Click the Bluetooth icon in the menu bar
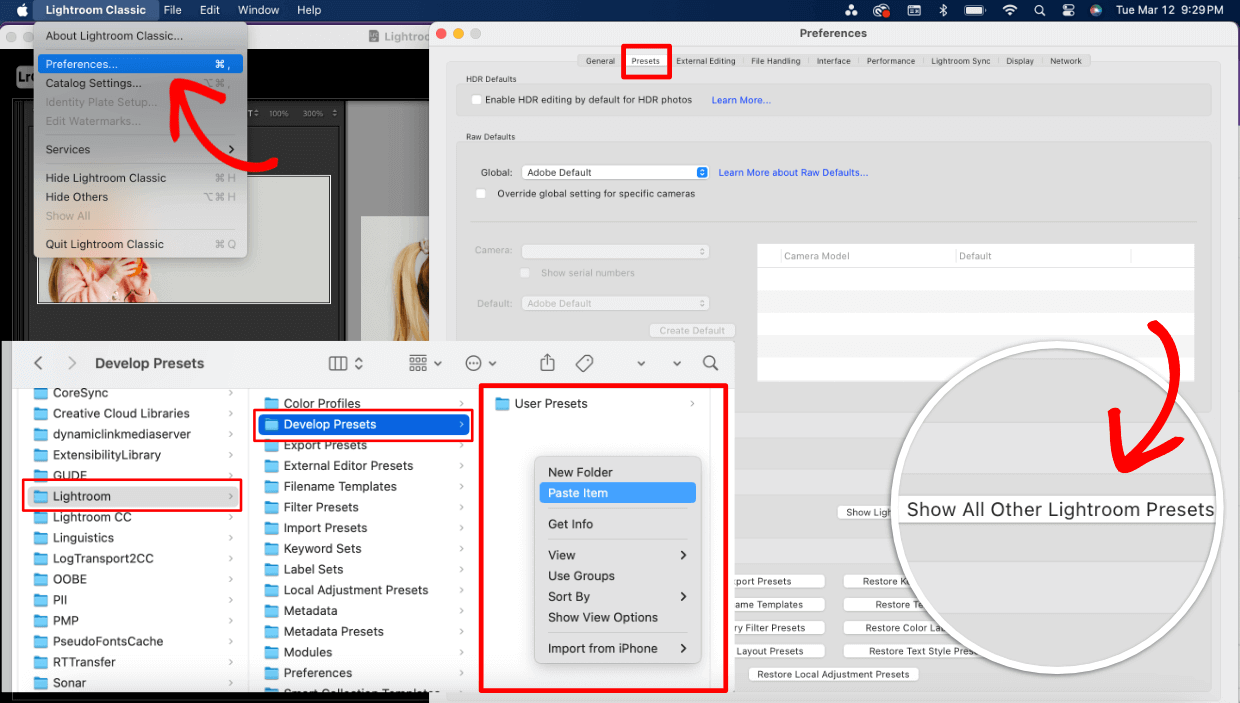Screen dimensions: 1240x703 click(944, 10)
